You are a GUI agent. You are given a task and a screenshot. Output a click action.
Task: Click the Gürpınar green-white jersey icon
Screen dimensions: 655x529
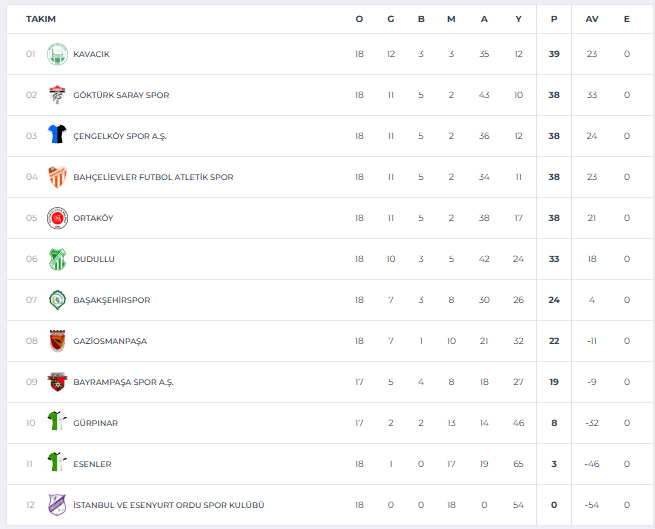click(x=57, y=421)
